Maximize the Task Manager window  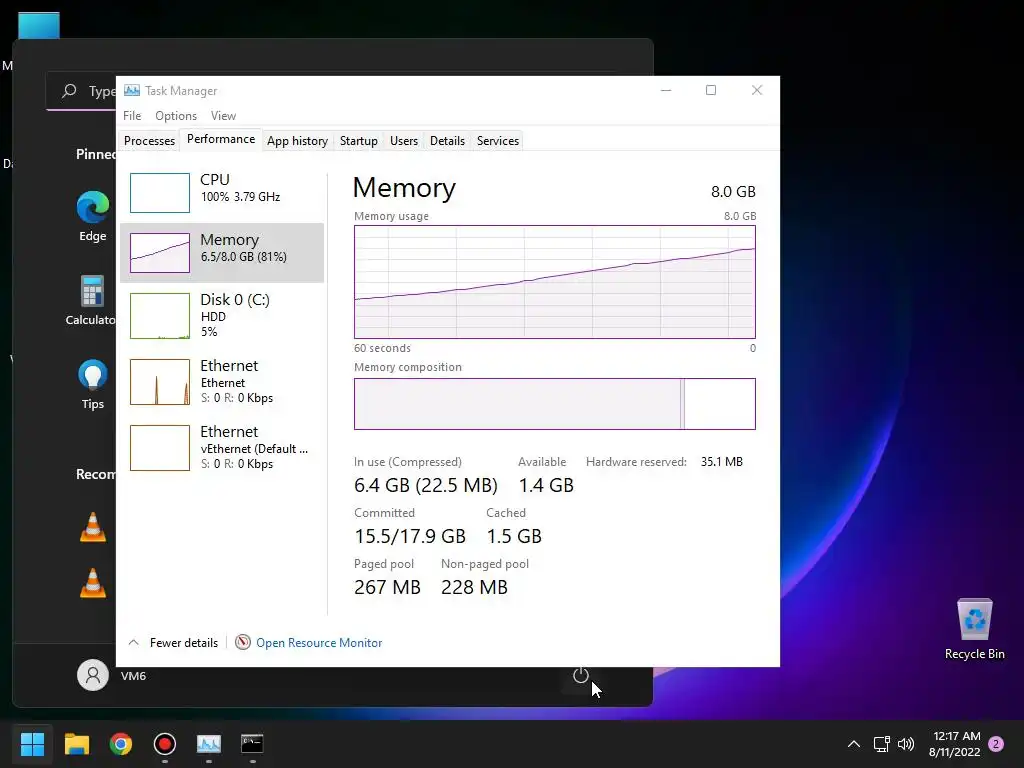point(711,90)
